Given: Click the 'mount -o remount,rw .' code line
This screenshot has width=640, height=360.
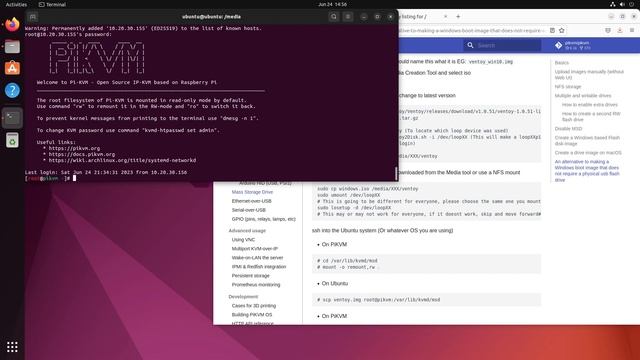Looking at the screenshot, I should pyautogui.click(x=348, y=267).
